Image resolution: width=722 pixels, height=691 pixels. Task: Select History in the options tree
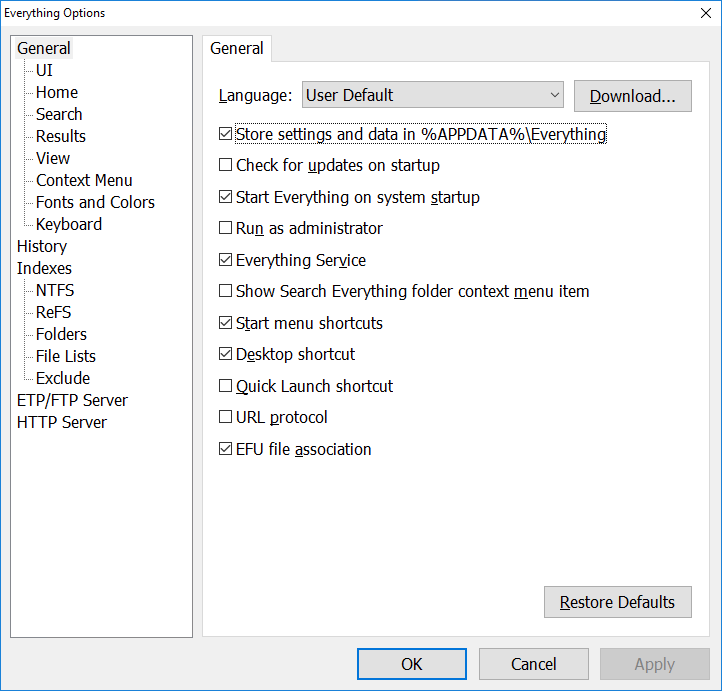pyautogui.click(x=42, y=246)
